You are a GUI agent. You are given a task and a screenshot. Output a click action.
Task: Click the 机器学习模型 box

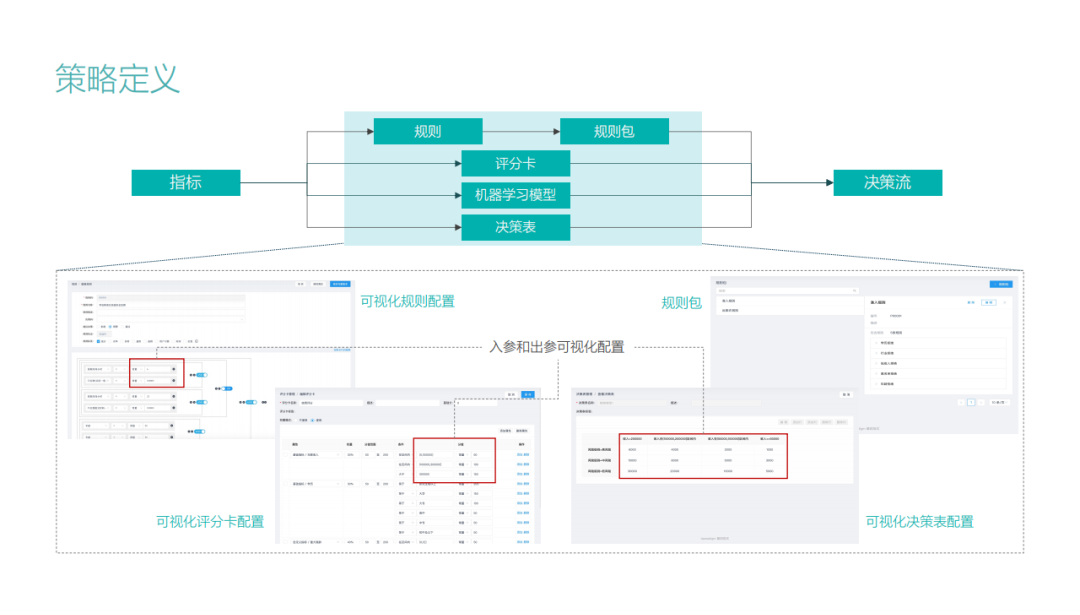[x=515, y=195]
